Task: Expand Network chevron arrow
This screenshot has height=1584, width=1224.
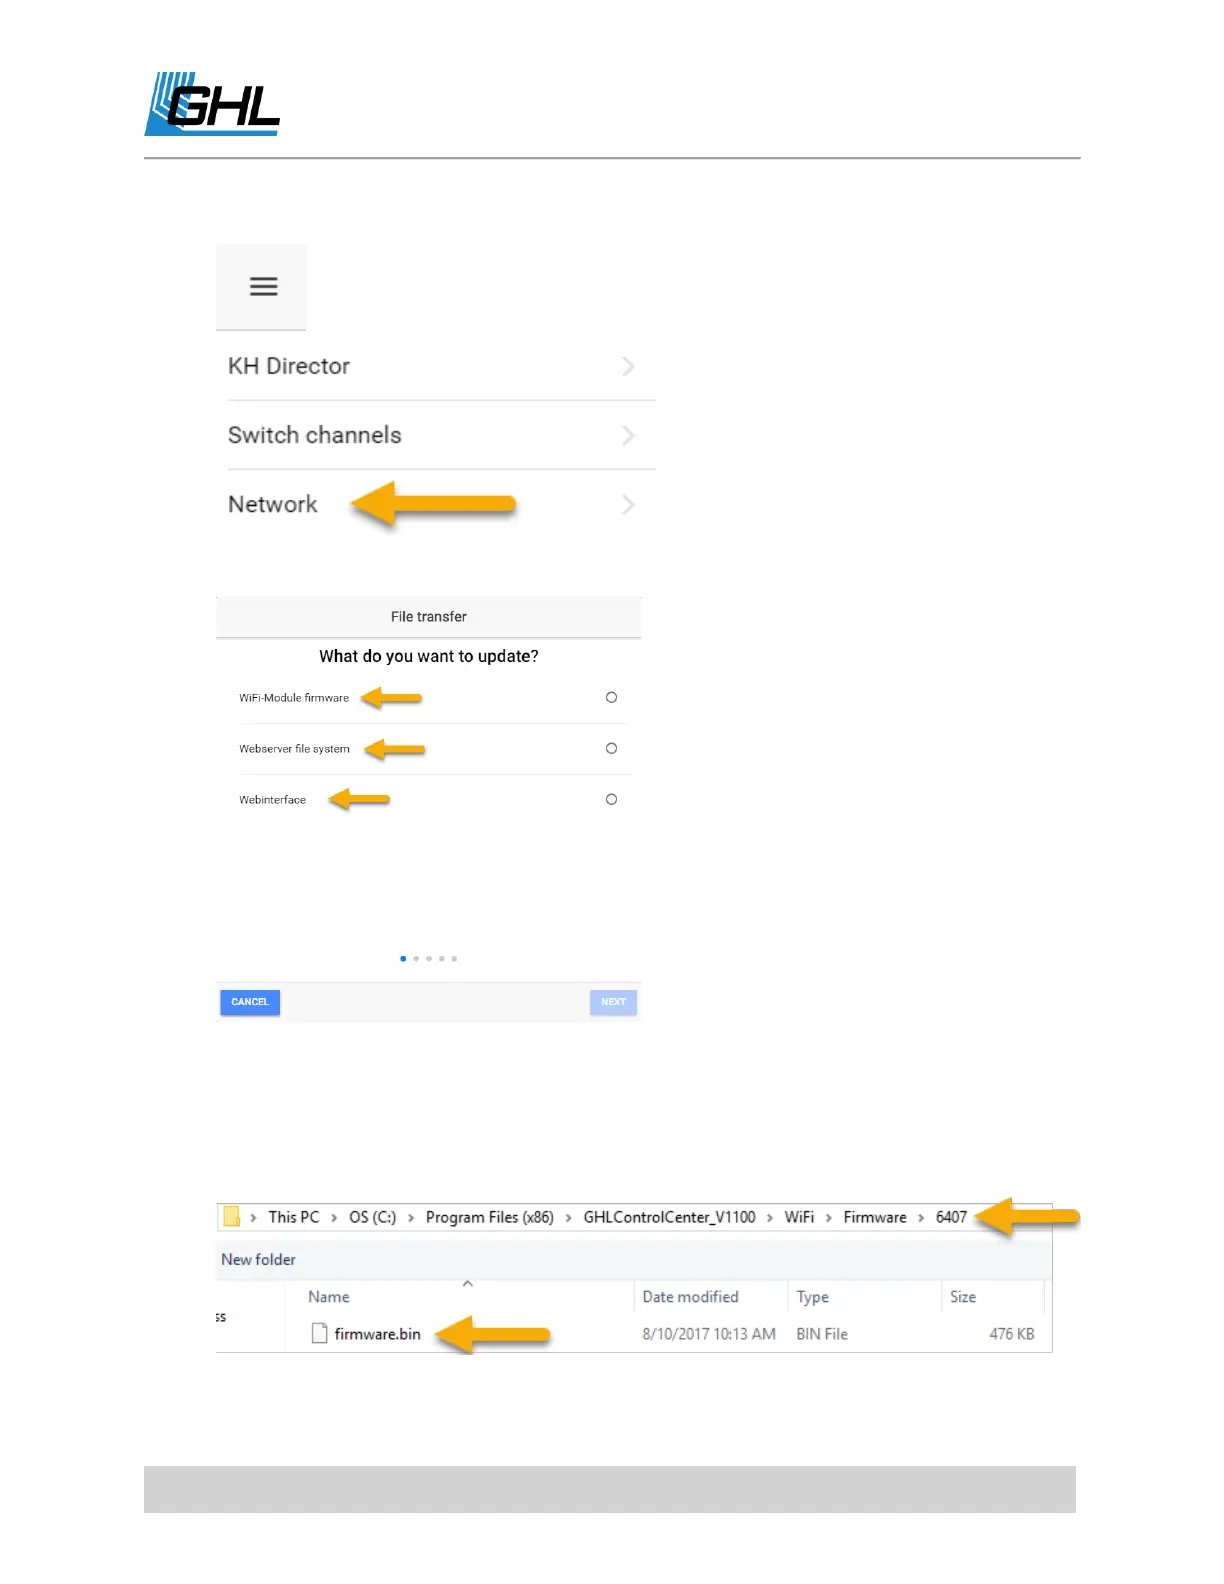Action: pyautogui.click(x=628, y=504)
